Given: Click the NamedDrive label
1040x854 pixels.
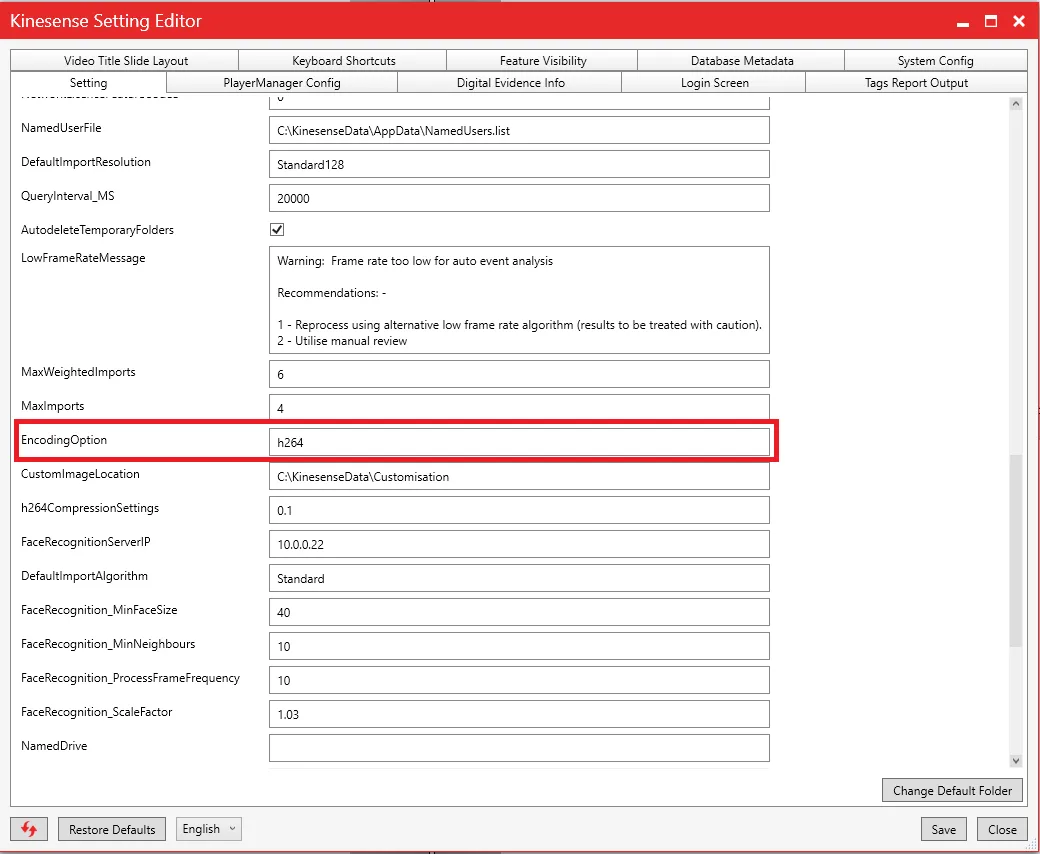Looking at the screenshot, I should point(54,745).
